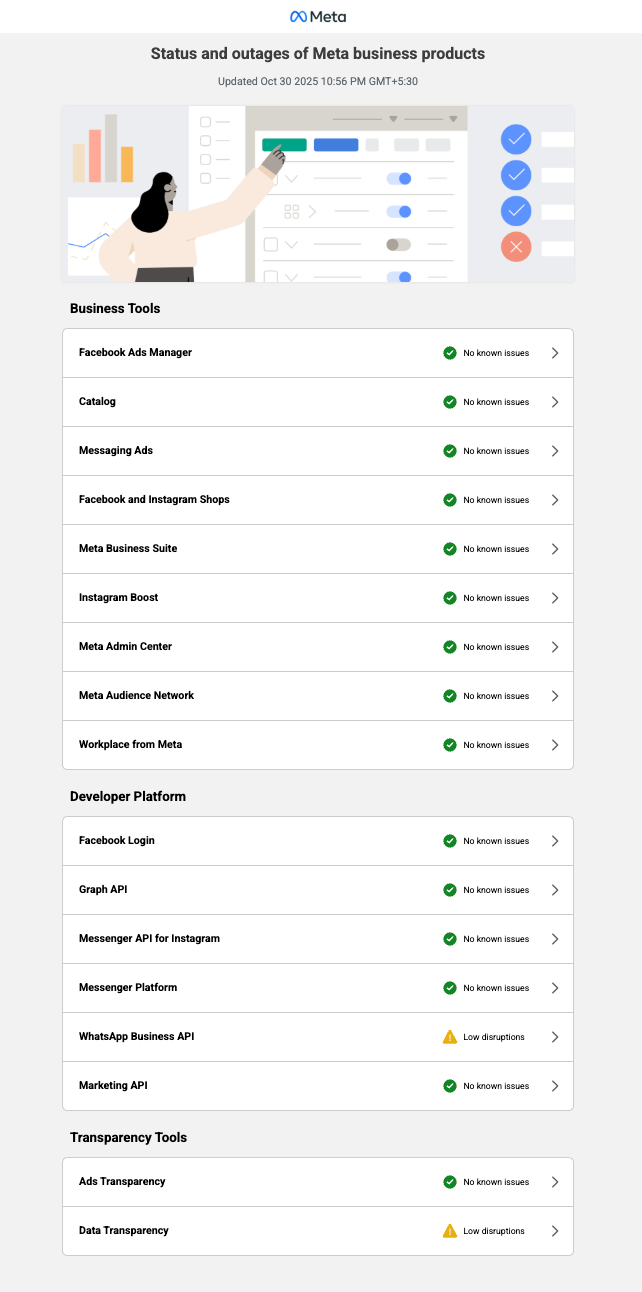Click the Meta logo in the header
The image size is (642, 1292).
coord(318,17)
